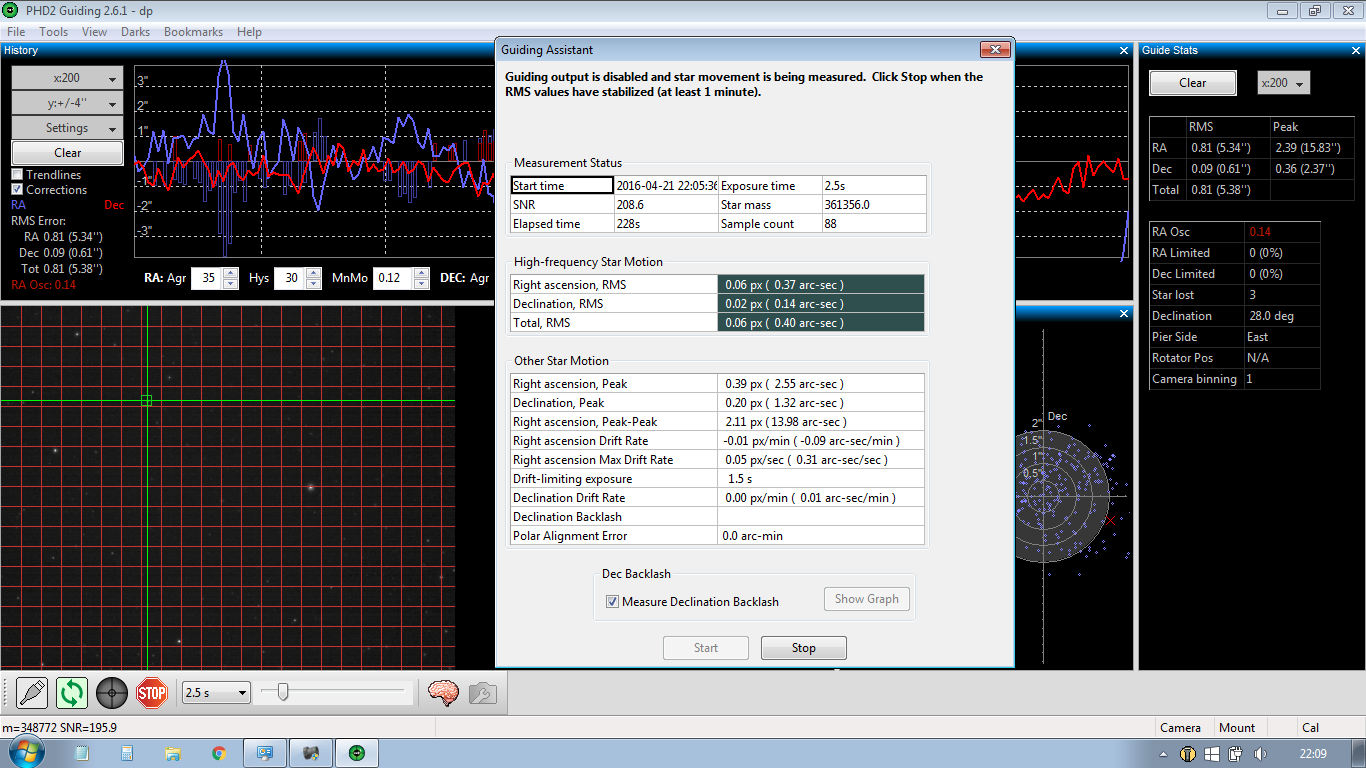1366x768 pixels.
Task: Toggle the Corrections checkbox
Action: coord(17,190)
